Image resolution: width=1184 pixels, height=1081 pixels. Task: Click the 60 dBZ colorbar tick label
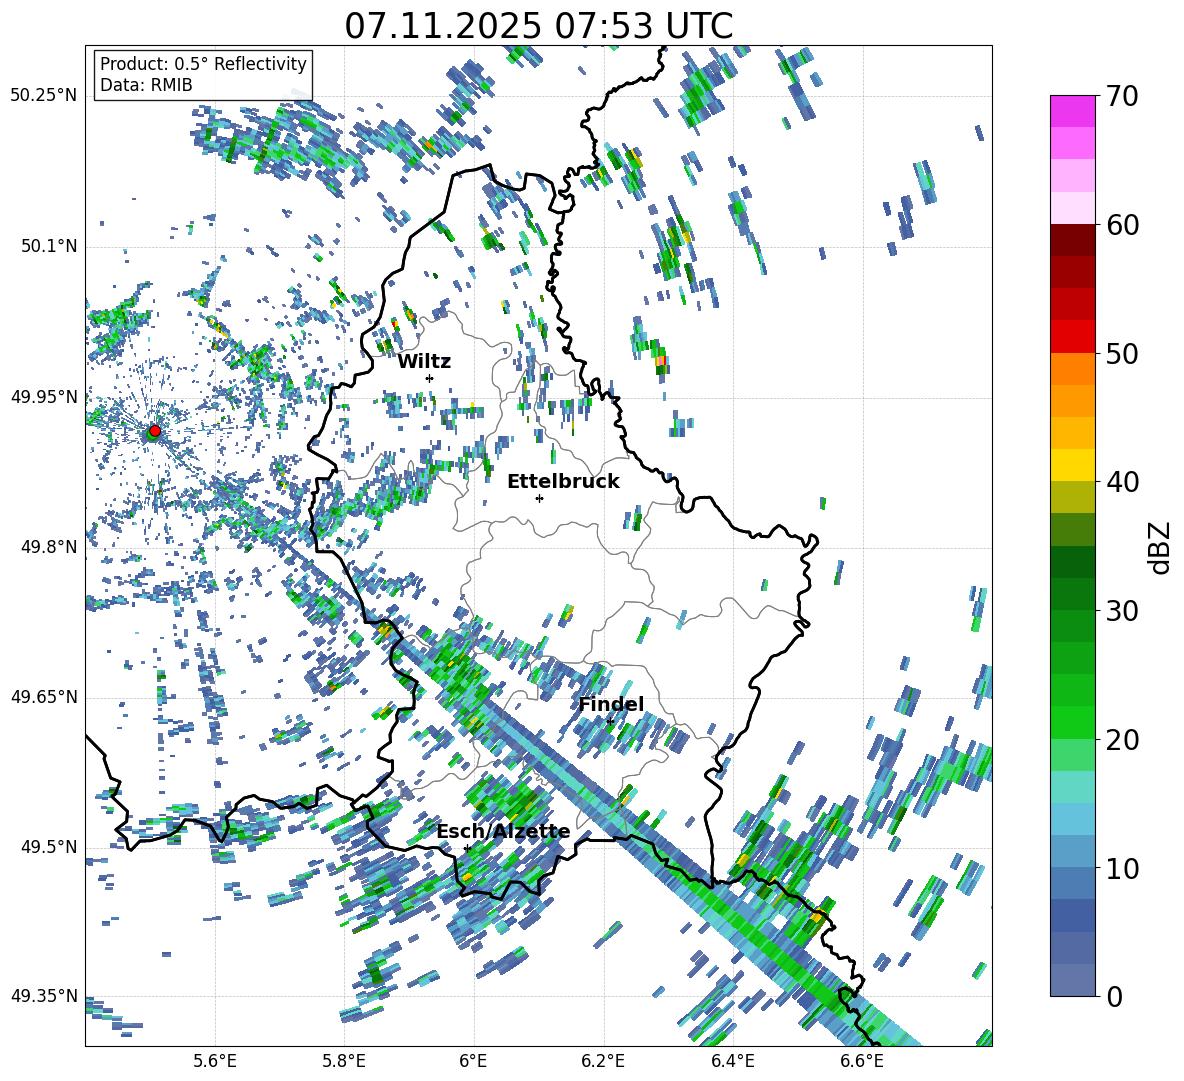coord(1121,225)
